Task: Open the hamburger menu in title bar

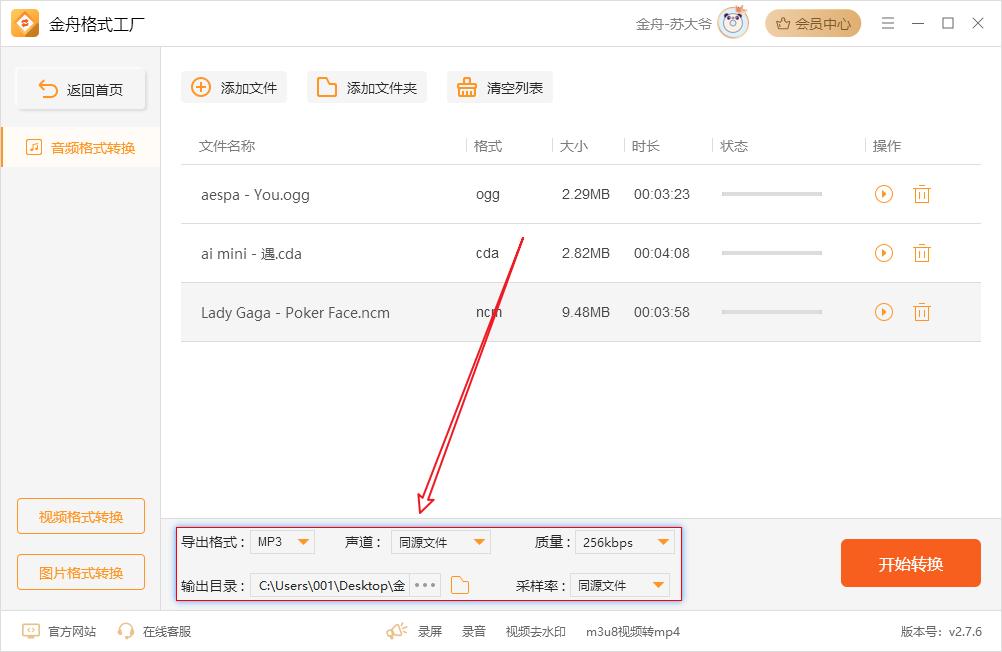Action: [888, 23]
